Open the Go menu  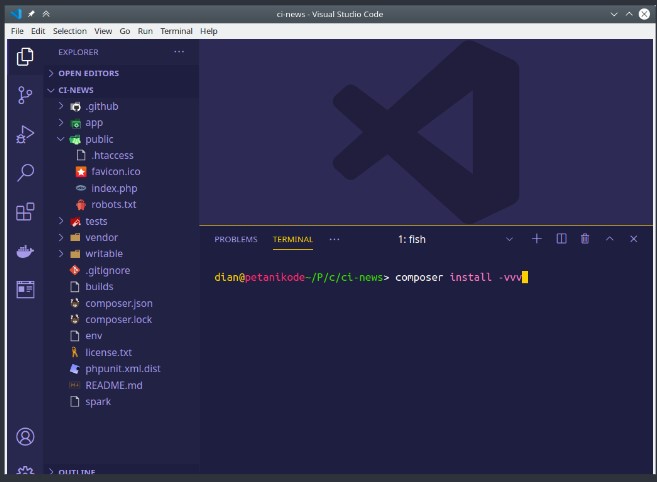coord(124,31)
